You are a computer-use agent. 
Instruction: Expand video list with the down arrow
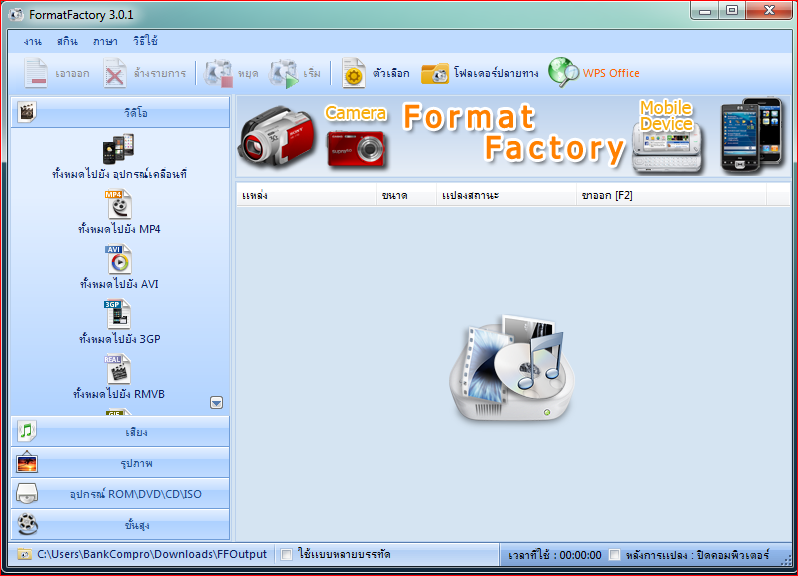pos(216,403)
